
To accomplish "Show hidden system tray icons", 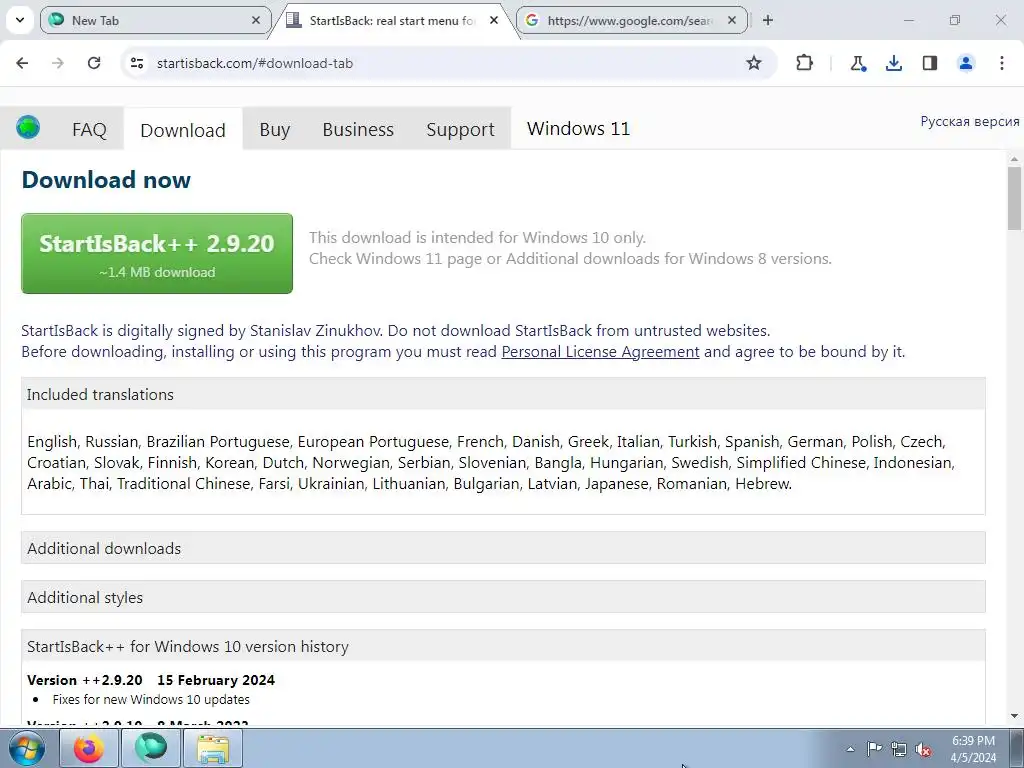I will (850, 749).
